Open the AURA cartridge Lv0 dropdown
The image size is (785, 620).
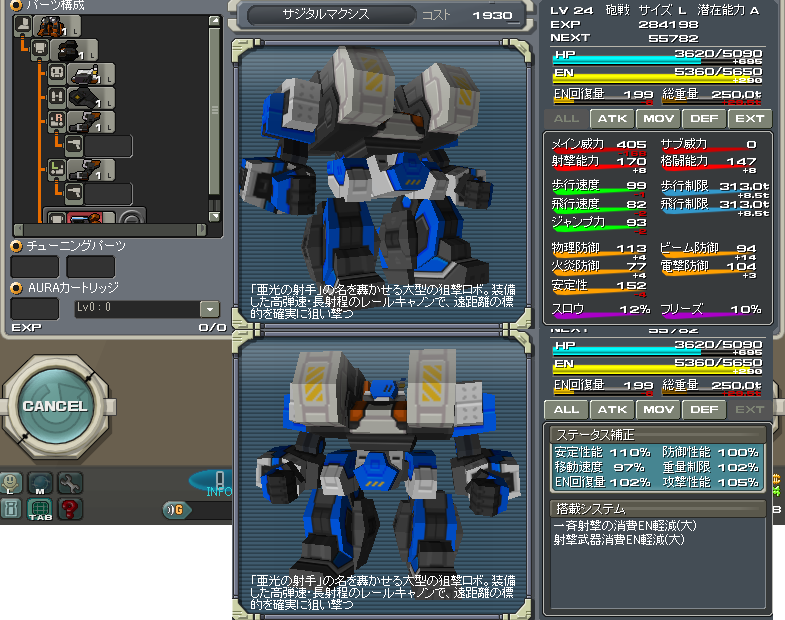click(x=209, y=309)
